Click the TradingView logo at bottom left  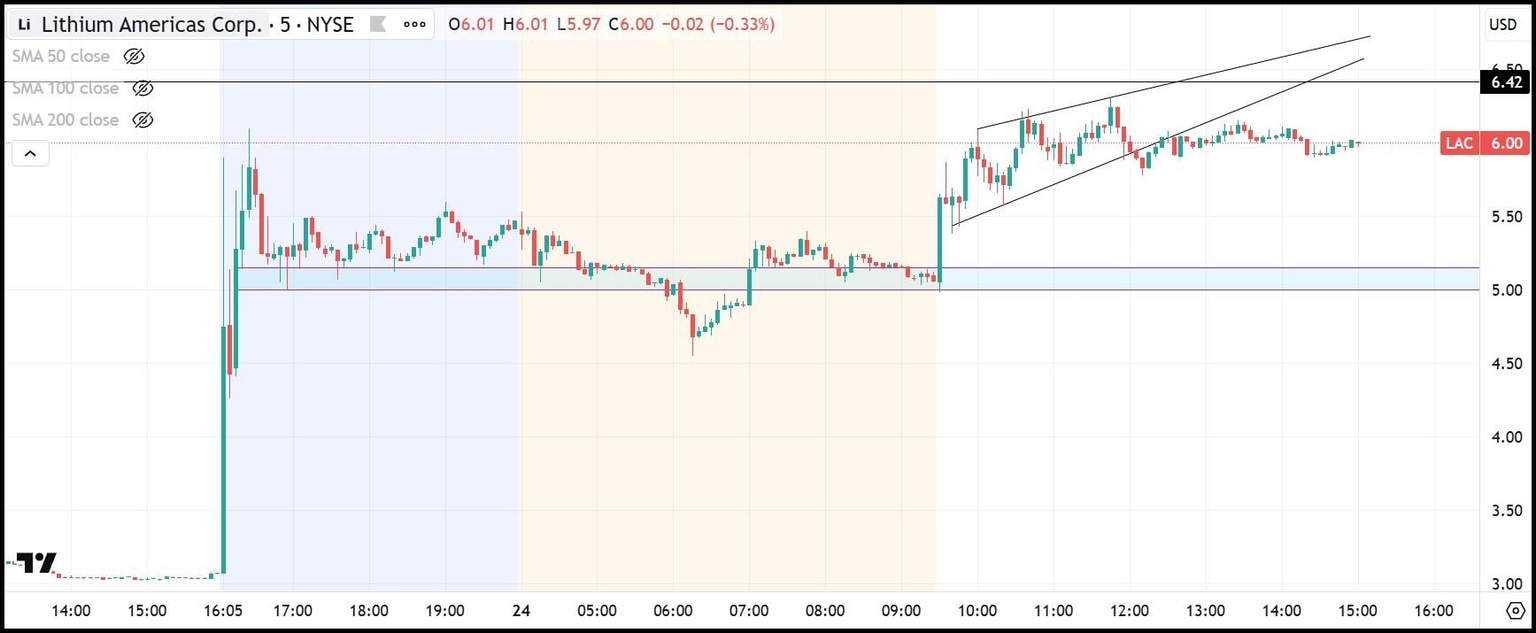[x=37, y=562]
